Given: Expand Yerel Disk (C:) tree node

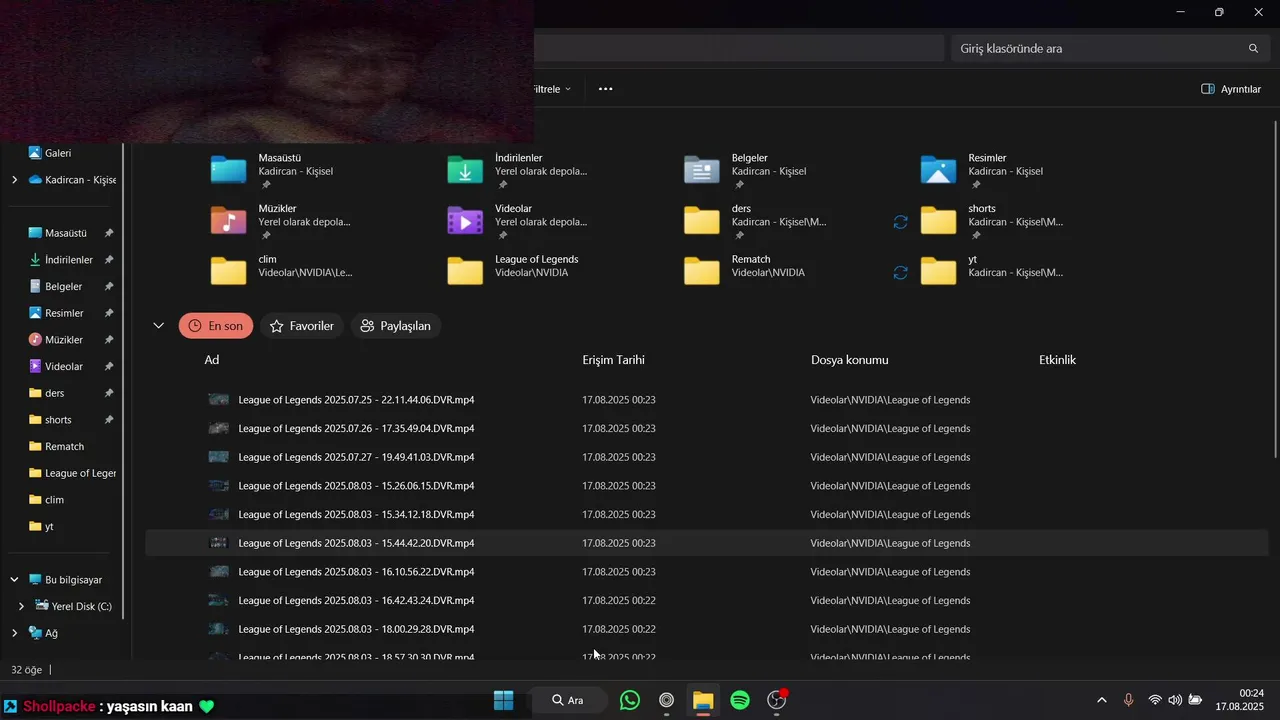Looking at the screenshot, I should tap(21, 606).
